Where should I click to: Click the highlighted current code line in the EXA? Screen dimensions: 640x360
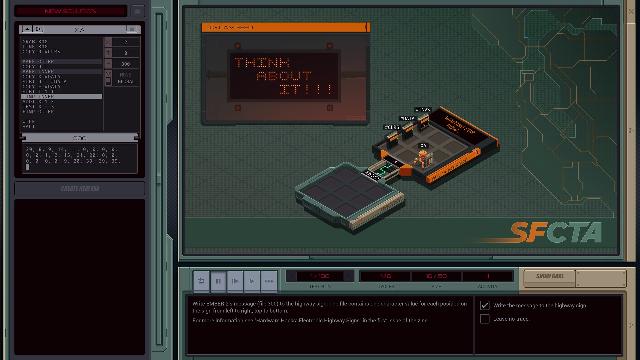coord(61,97)
